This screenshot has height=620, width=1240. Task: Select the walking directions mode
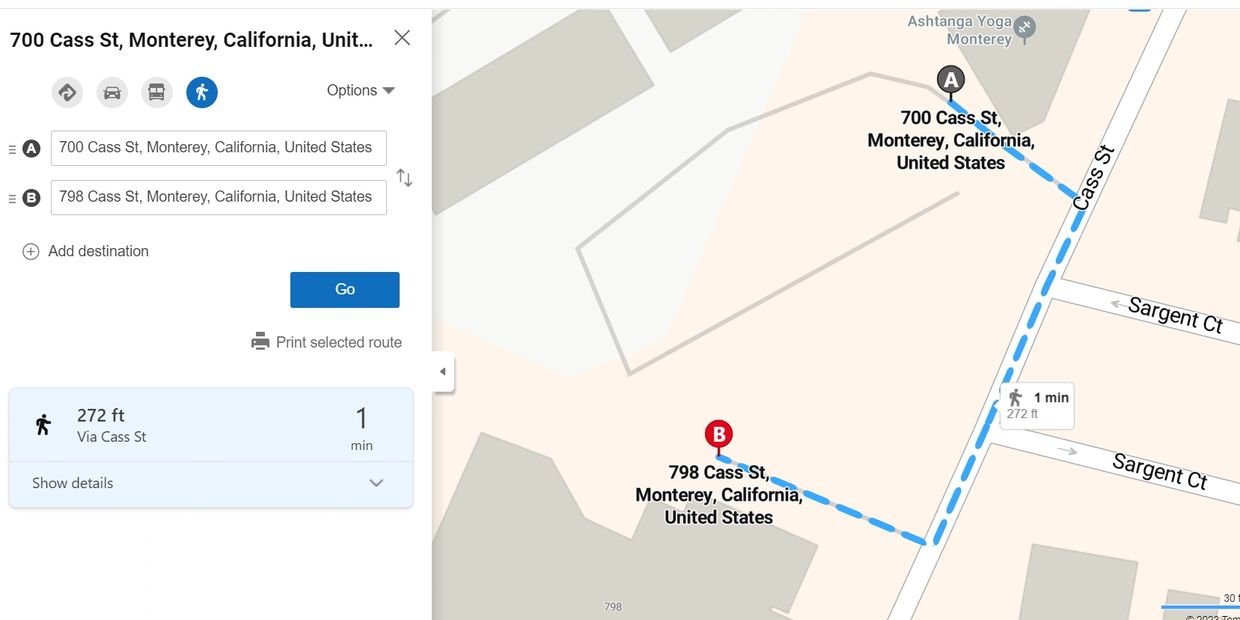point(202,93)
